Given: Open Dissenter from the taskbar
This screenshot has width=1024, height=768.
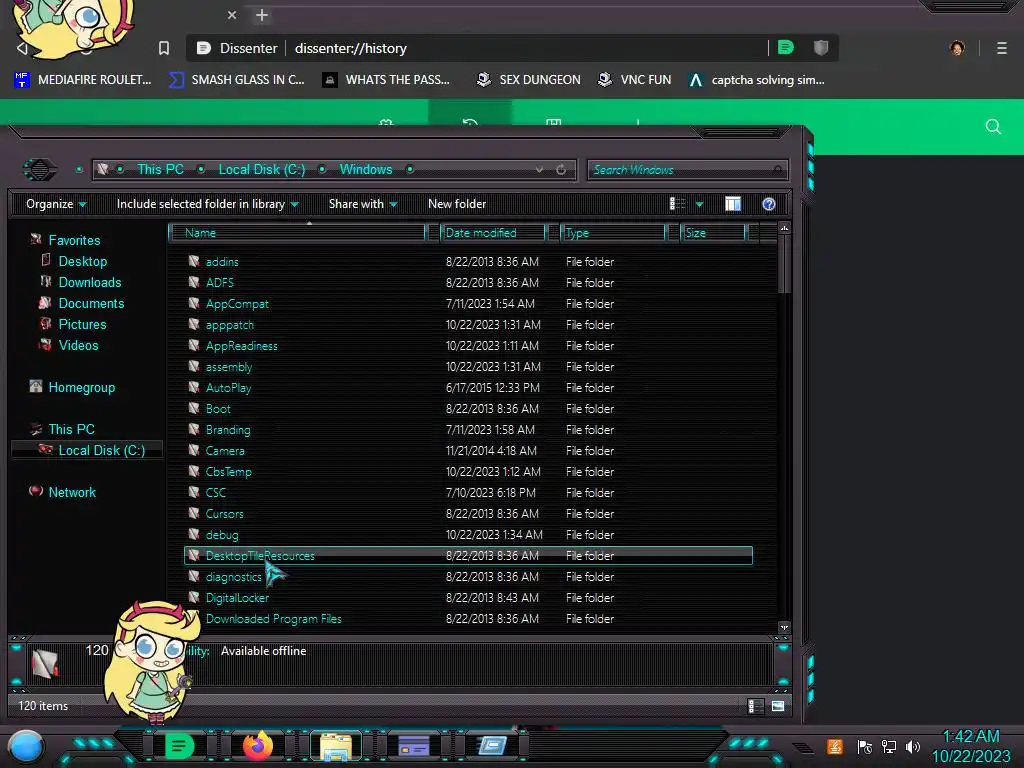Looking at the screenshot, I should tap(179, 746).
